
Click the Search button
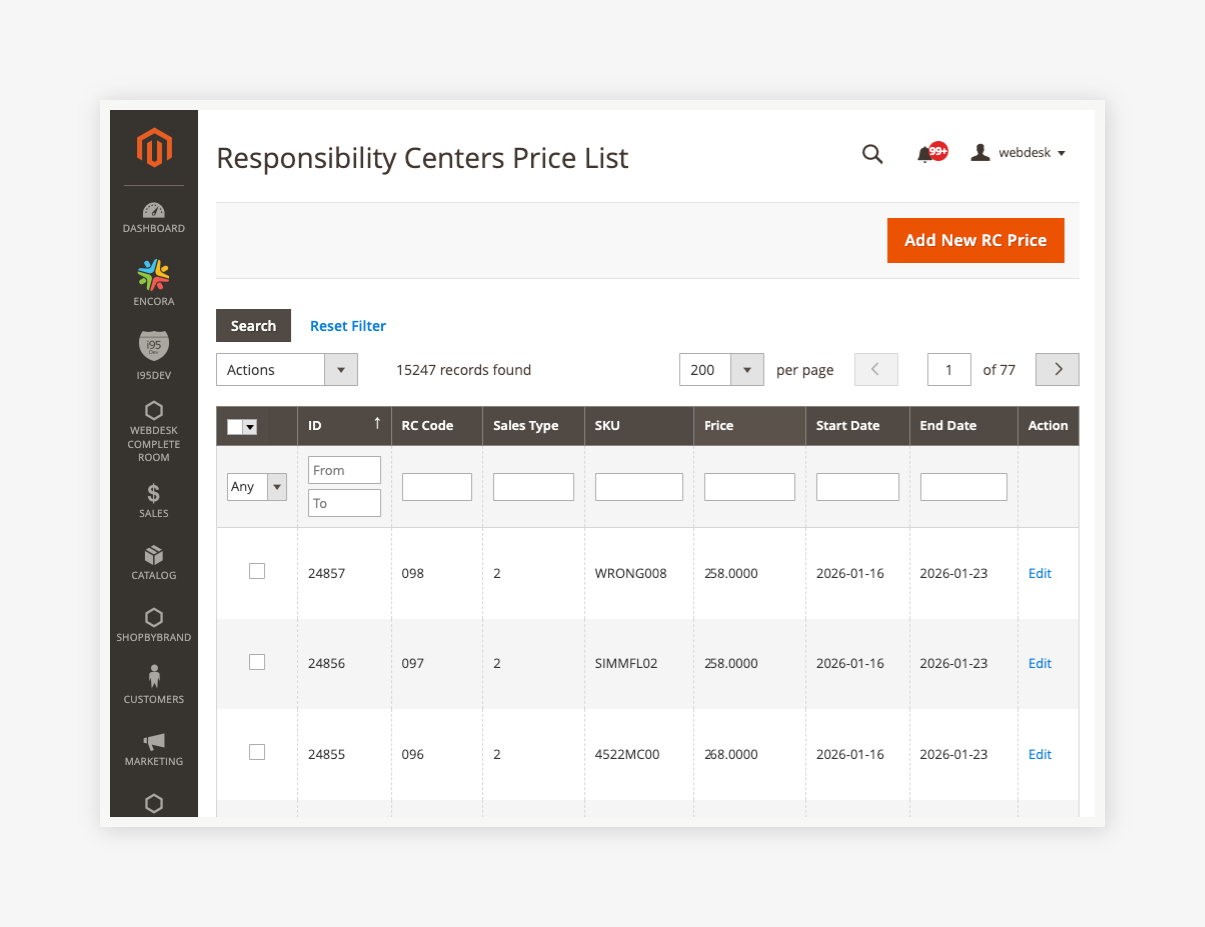click(x=253, y=326)
